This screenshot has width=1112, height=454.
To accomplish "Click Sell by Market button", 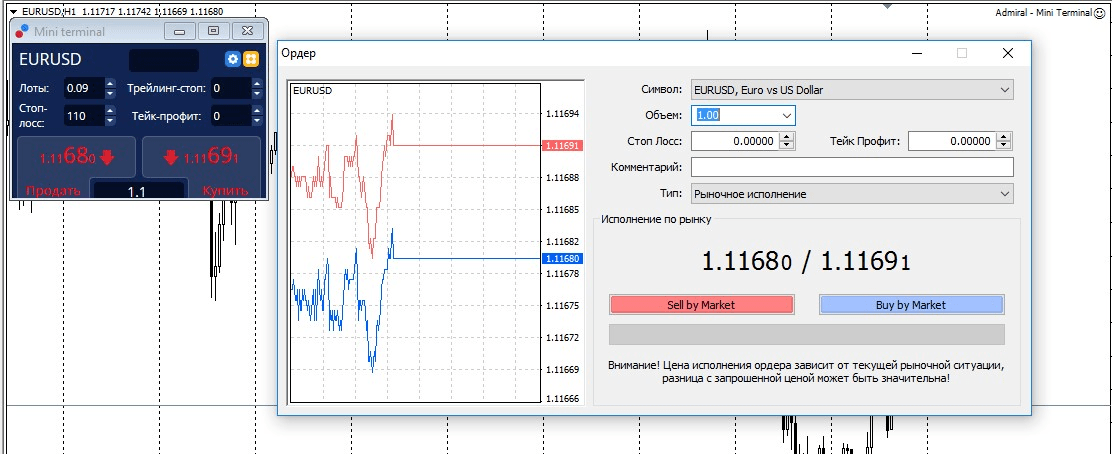I will click(701, 305).
